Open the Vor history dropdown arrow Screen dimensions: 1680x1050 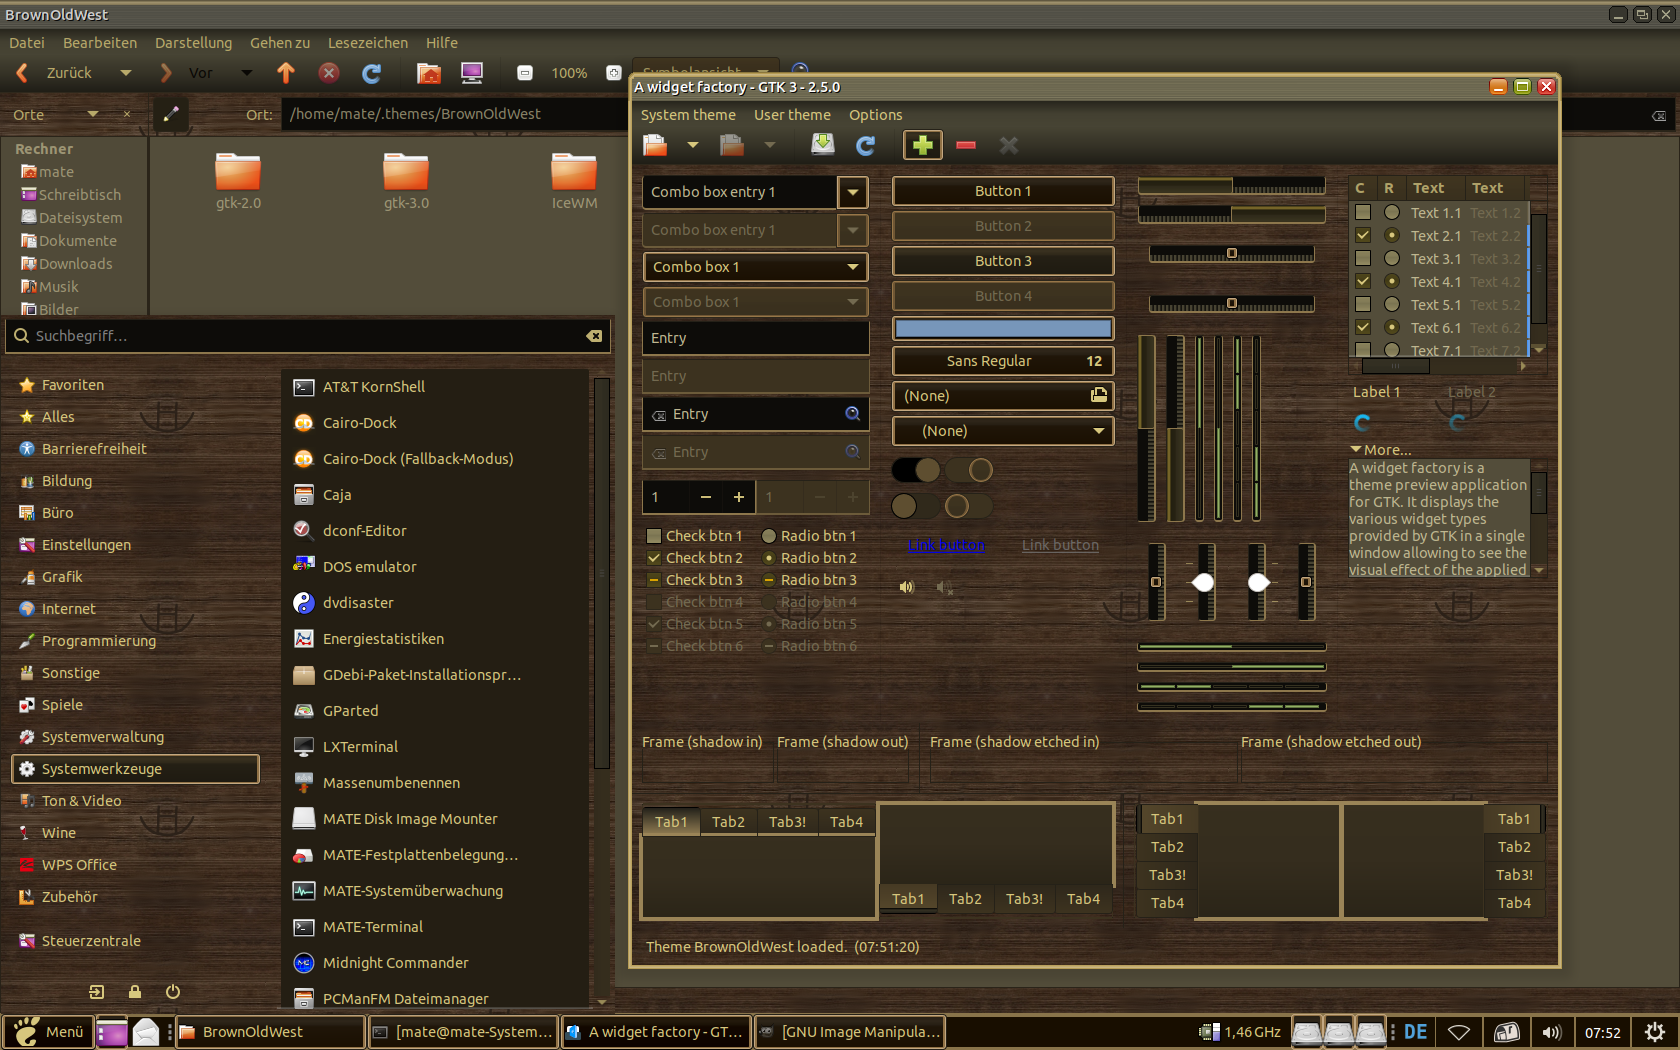(x=246, y=73)
